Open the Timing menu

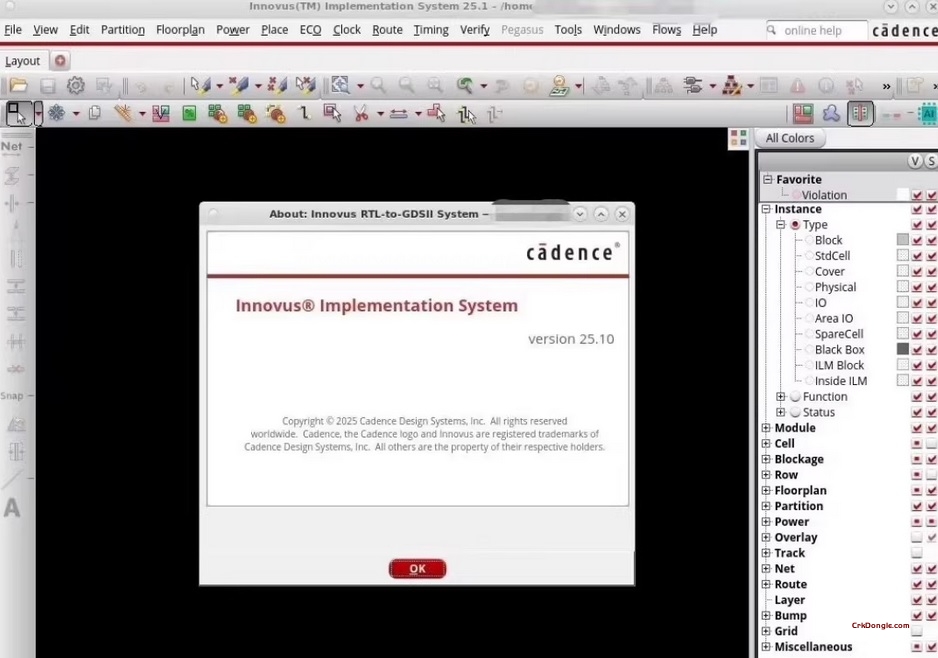pyautogui.click(x=431, y=30)
